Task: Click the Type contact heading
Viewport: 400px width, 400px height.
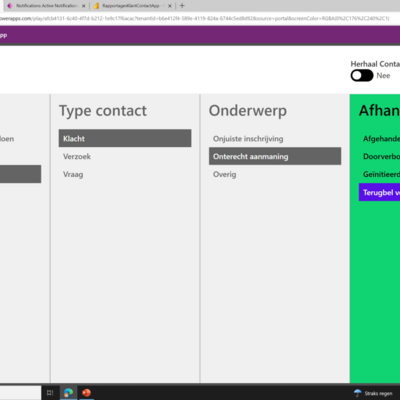Action: 103,111
